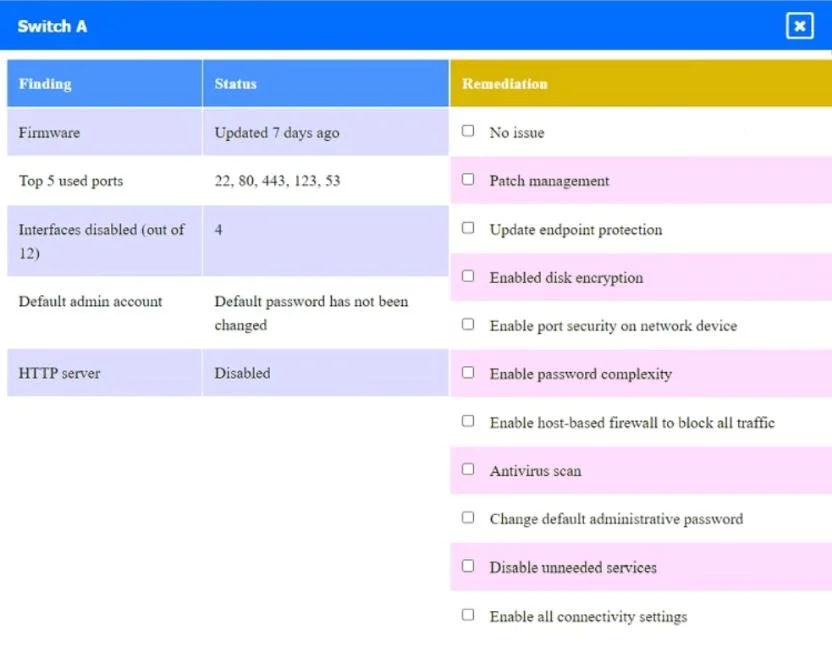The height and width of the screenshot is (659, 832).
Task: Click the Interfaces disabled finding cell
Action: click(105, 241)
